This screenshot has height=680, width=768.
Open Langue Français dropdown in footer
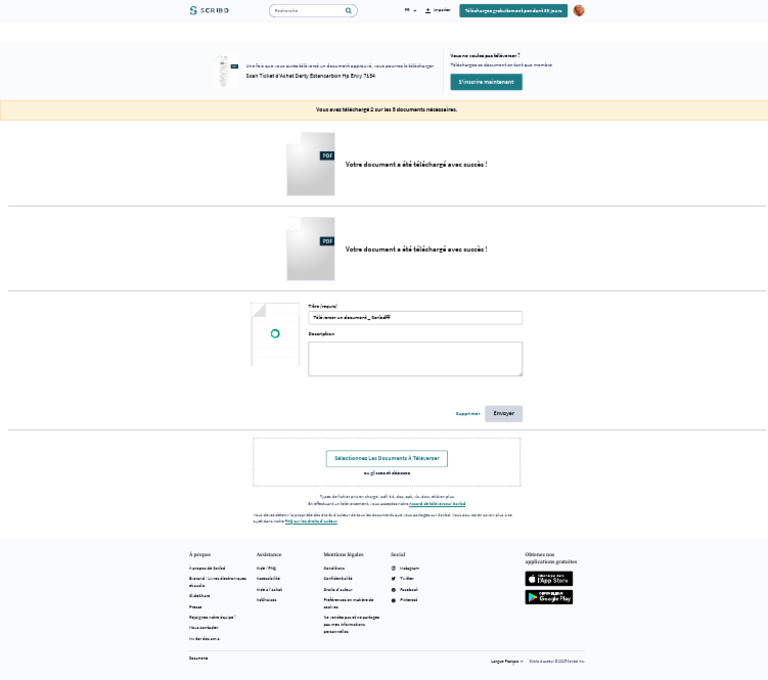point(506,661)
